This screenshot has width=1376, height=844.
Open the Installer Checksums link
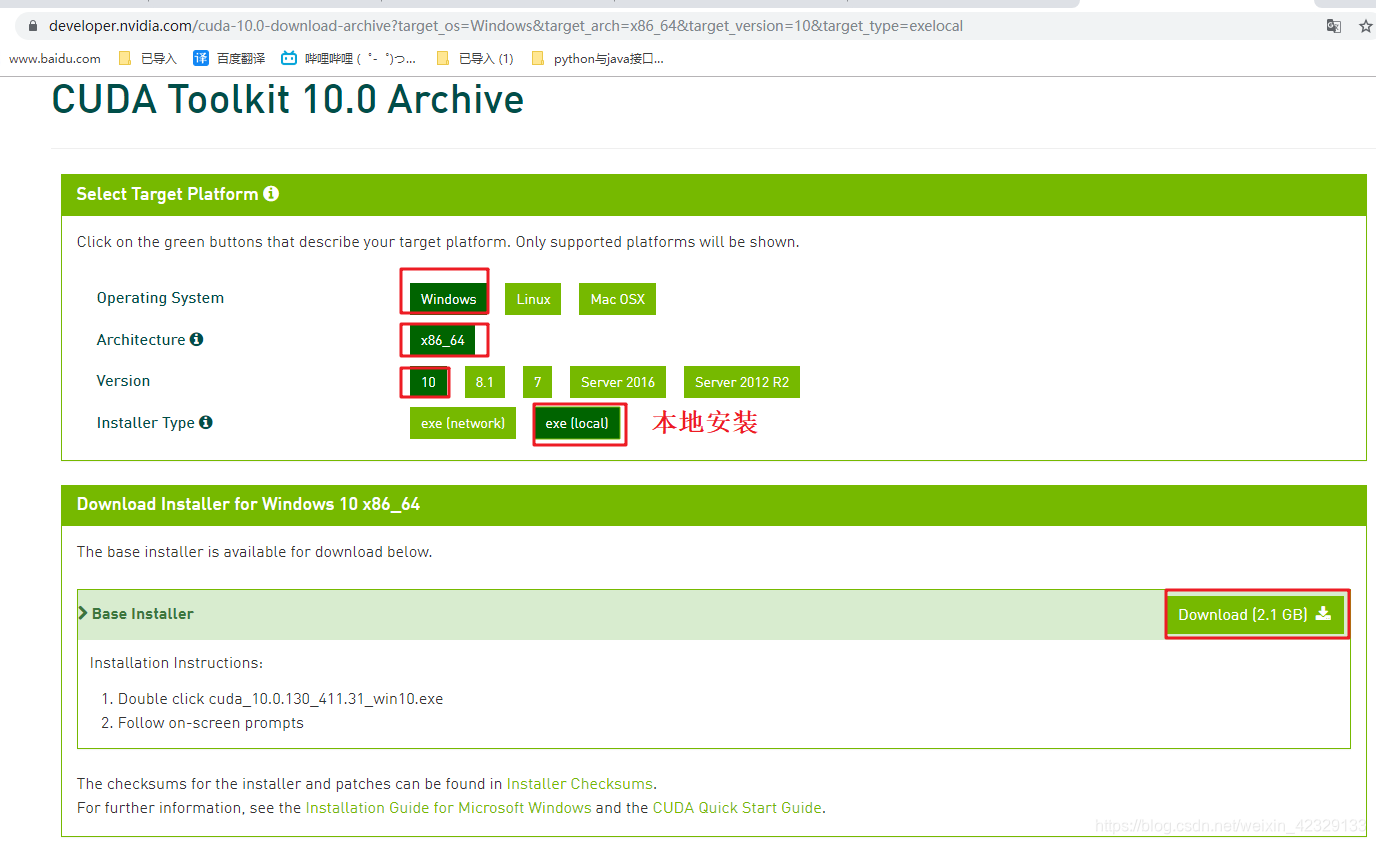point(580,784)
